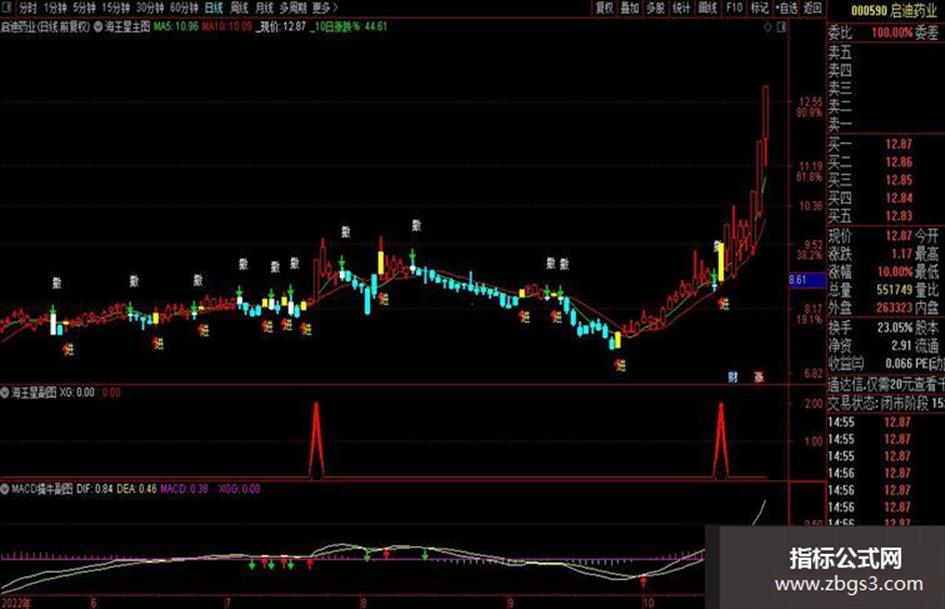
Task: Click the 买三 price 12.85
Action: point(899,180)
